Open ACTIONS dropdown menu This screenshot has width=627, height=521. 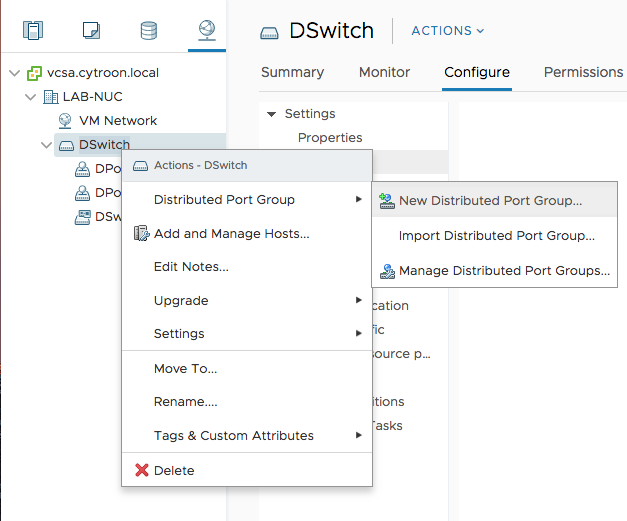point(448,31)
